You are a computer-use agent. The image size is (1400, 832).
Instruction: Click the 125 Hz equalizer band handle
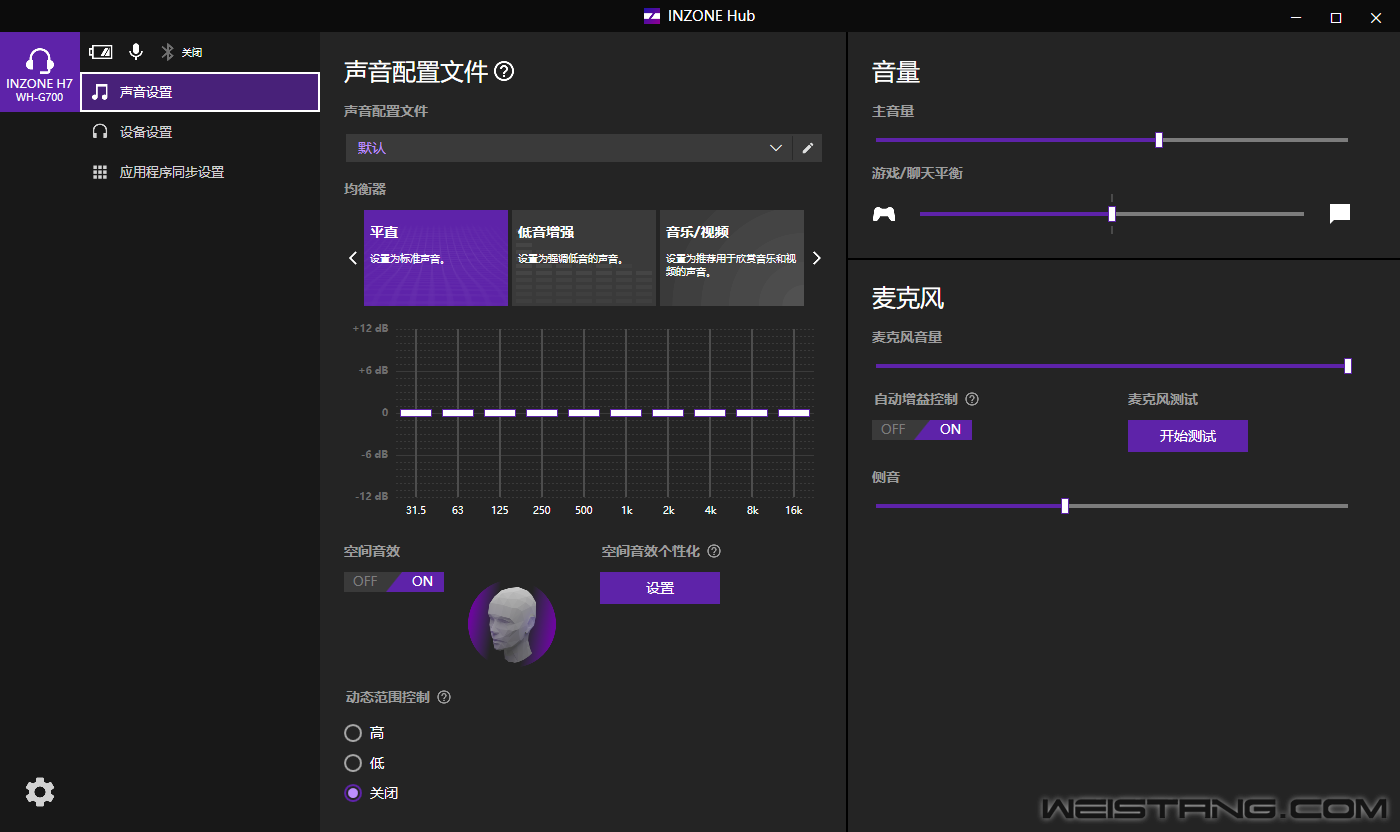[500, 413]
